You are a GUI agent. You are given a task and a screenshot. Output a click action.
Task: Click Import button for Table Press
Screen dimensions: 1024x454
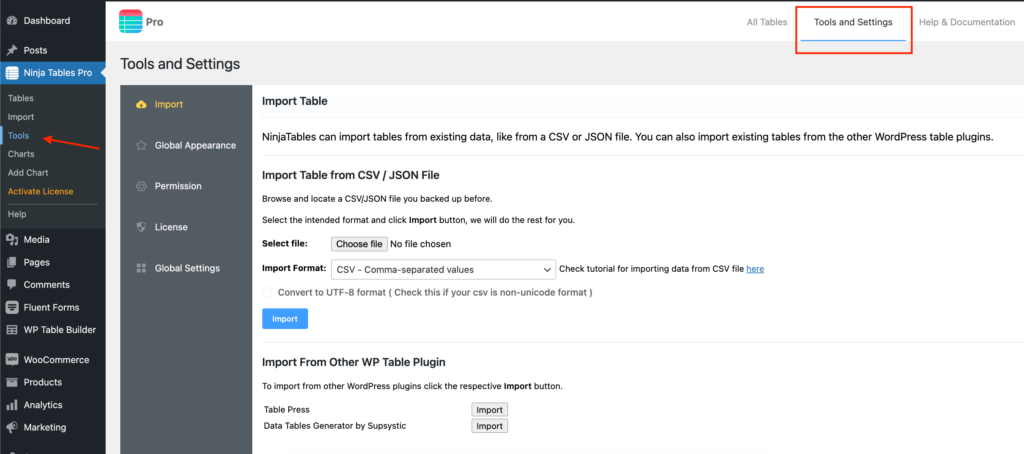pos(489,410)
